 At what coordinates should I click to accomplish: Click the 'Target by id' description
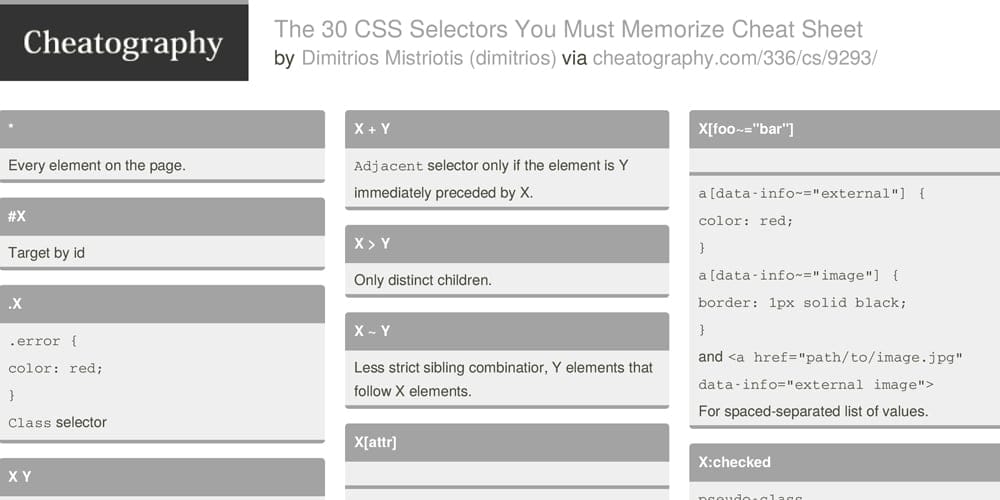point(47,253)
